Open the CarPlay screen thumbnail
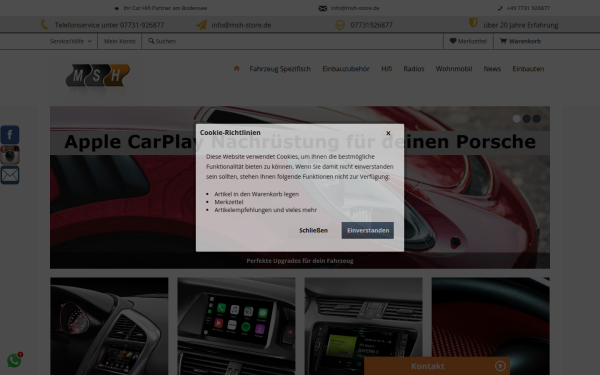 pos(236,326)
